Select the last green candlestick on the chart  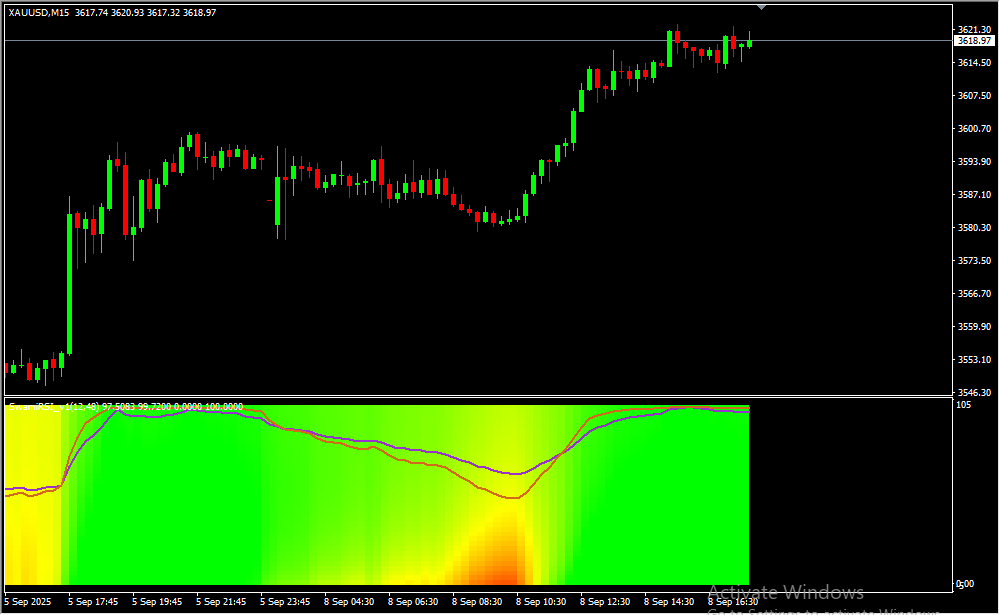click(749, 43)
